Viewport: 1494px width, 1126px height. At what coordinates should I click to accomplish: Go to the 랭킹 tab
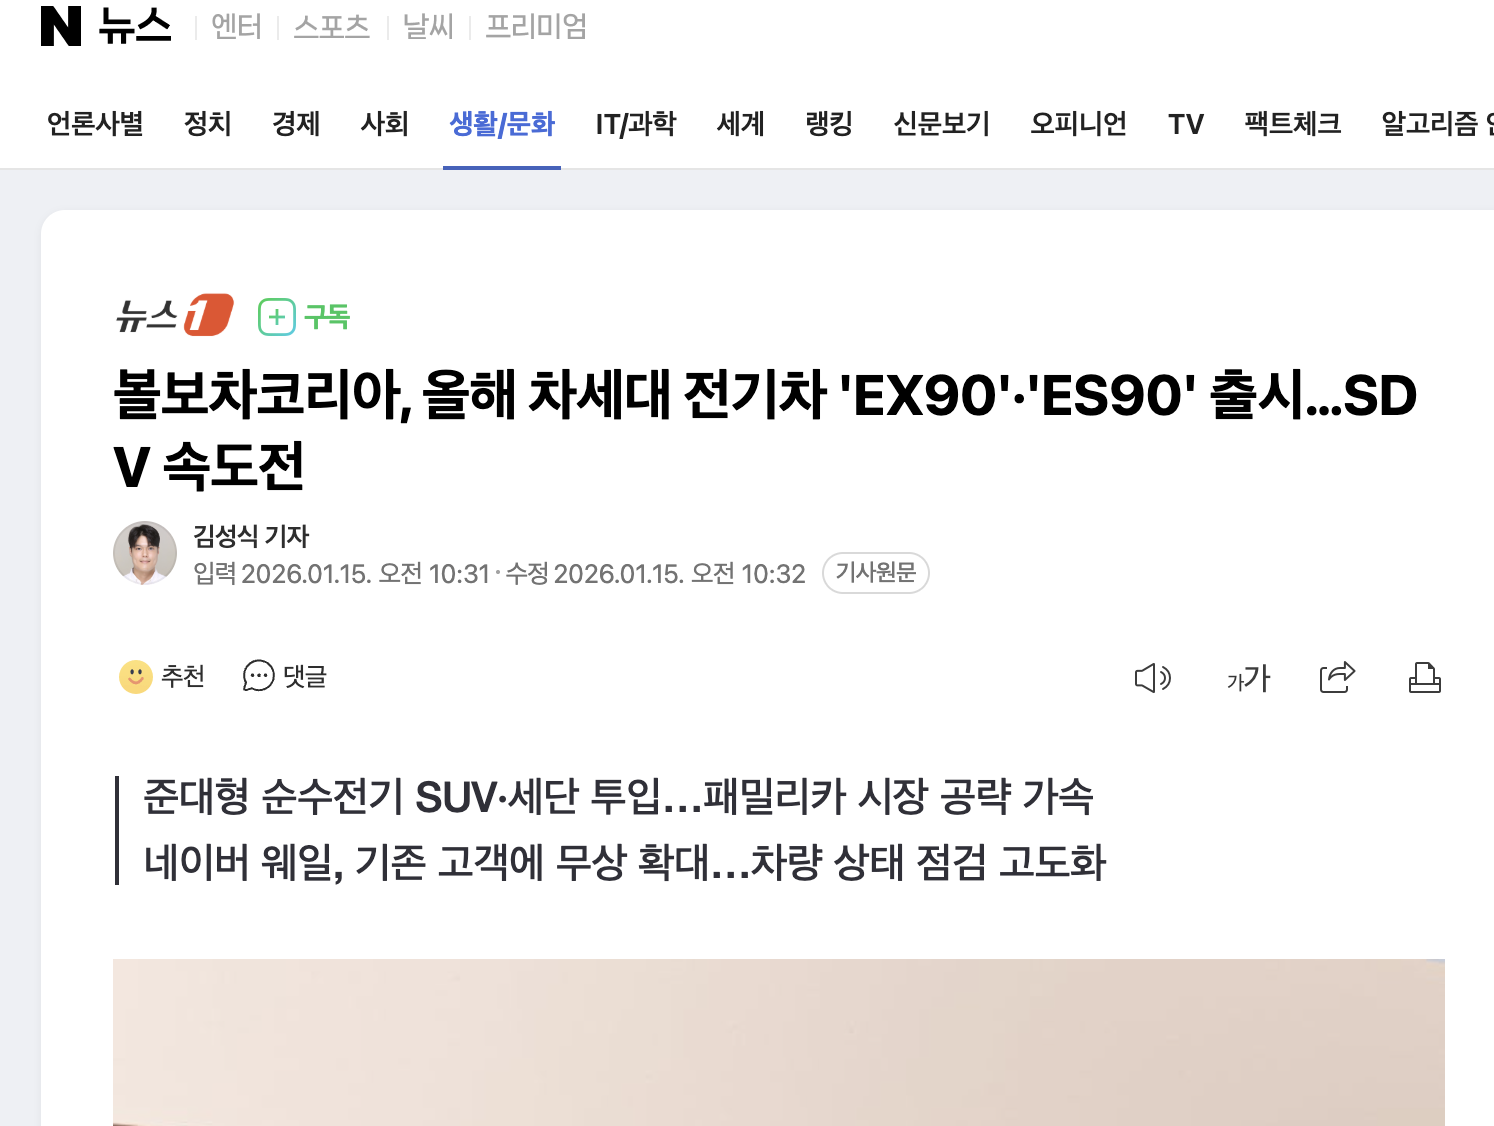click(829, 124)
